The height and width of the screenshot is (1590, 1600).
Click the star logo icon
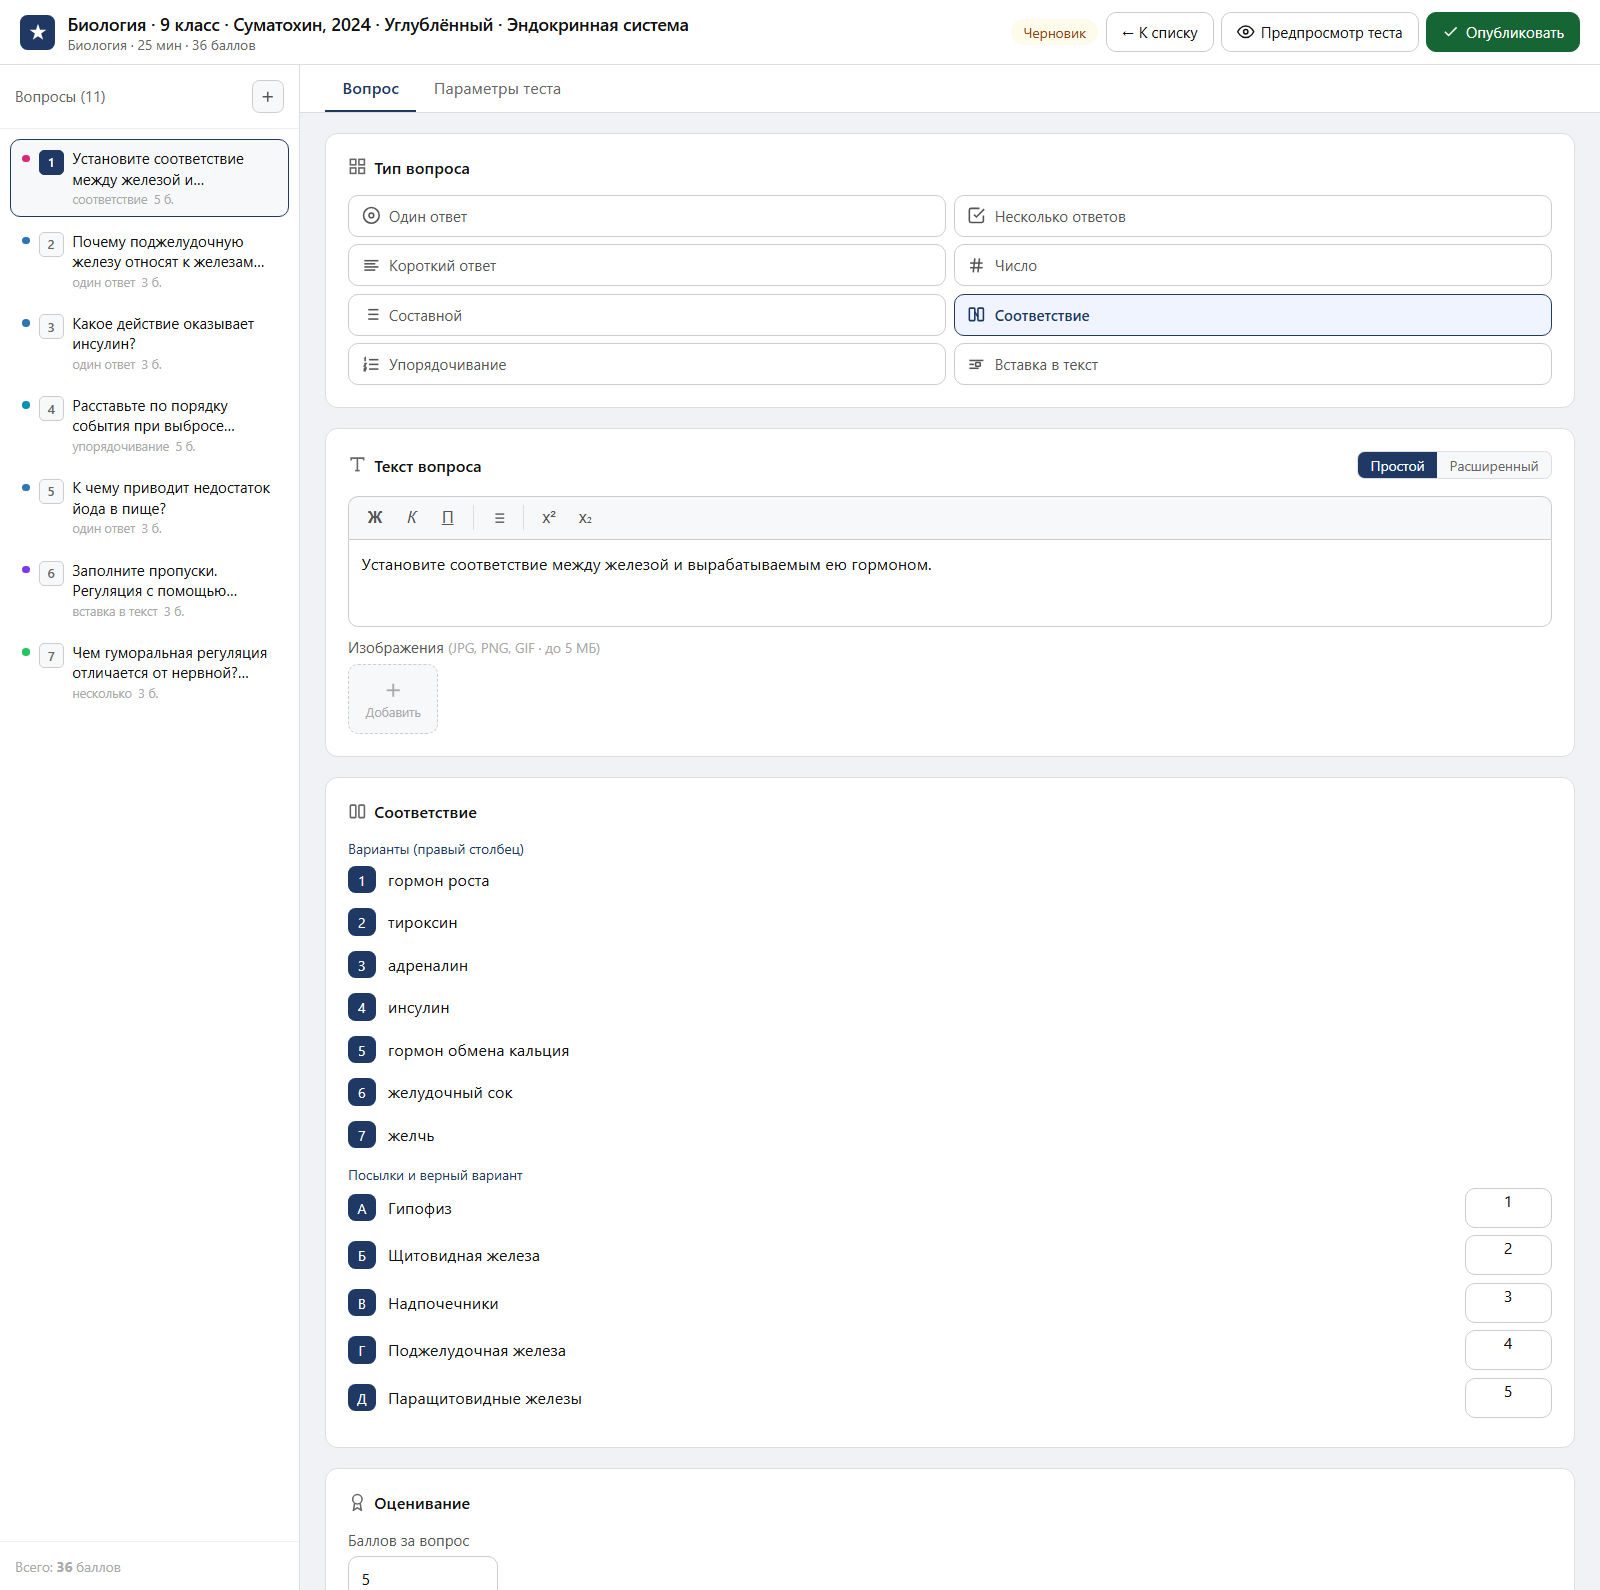(x=37, y=32)
